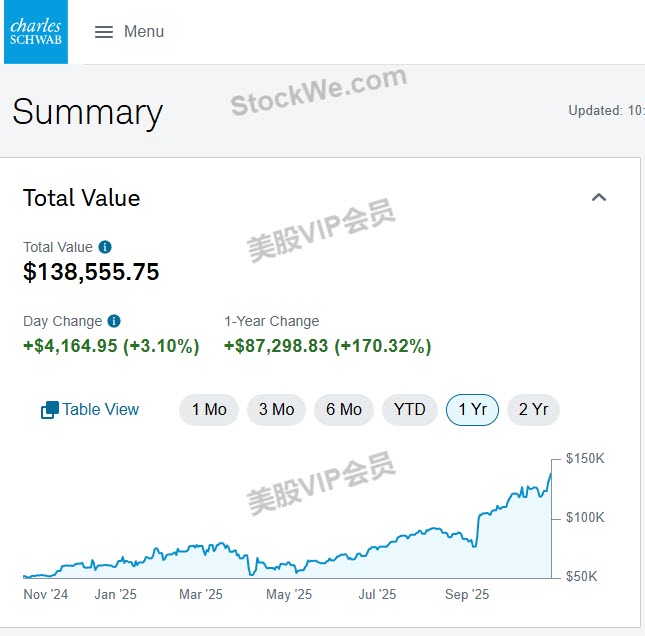Select the 1 Mo time range
645x636 pixels.
coord(209,410)
